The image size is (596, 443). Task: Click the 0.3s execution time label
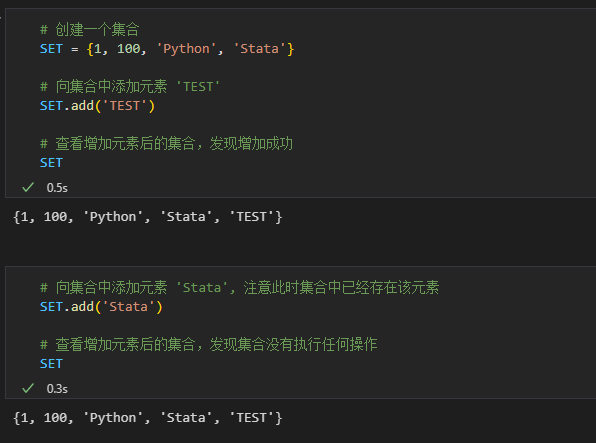point(57,389)
